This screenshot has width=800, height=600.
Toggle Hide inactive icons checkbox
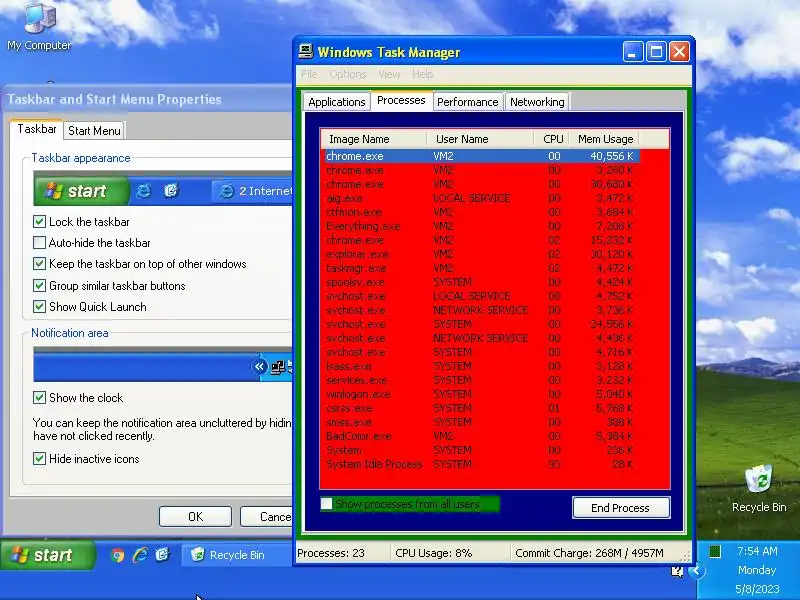click(x=39, y=458)
